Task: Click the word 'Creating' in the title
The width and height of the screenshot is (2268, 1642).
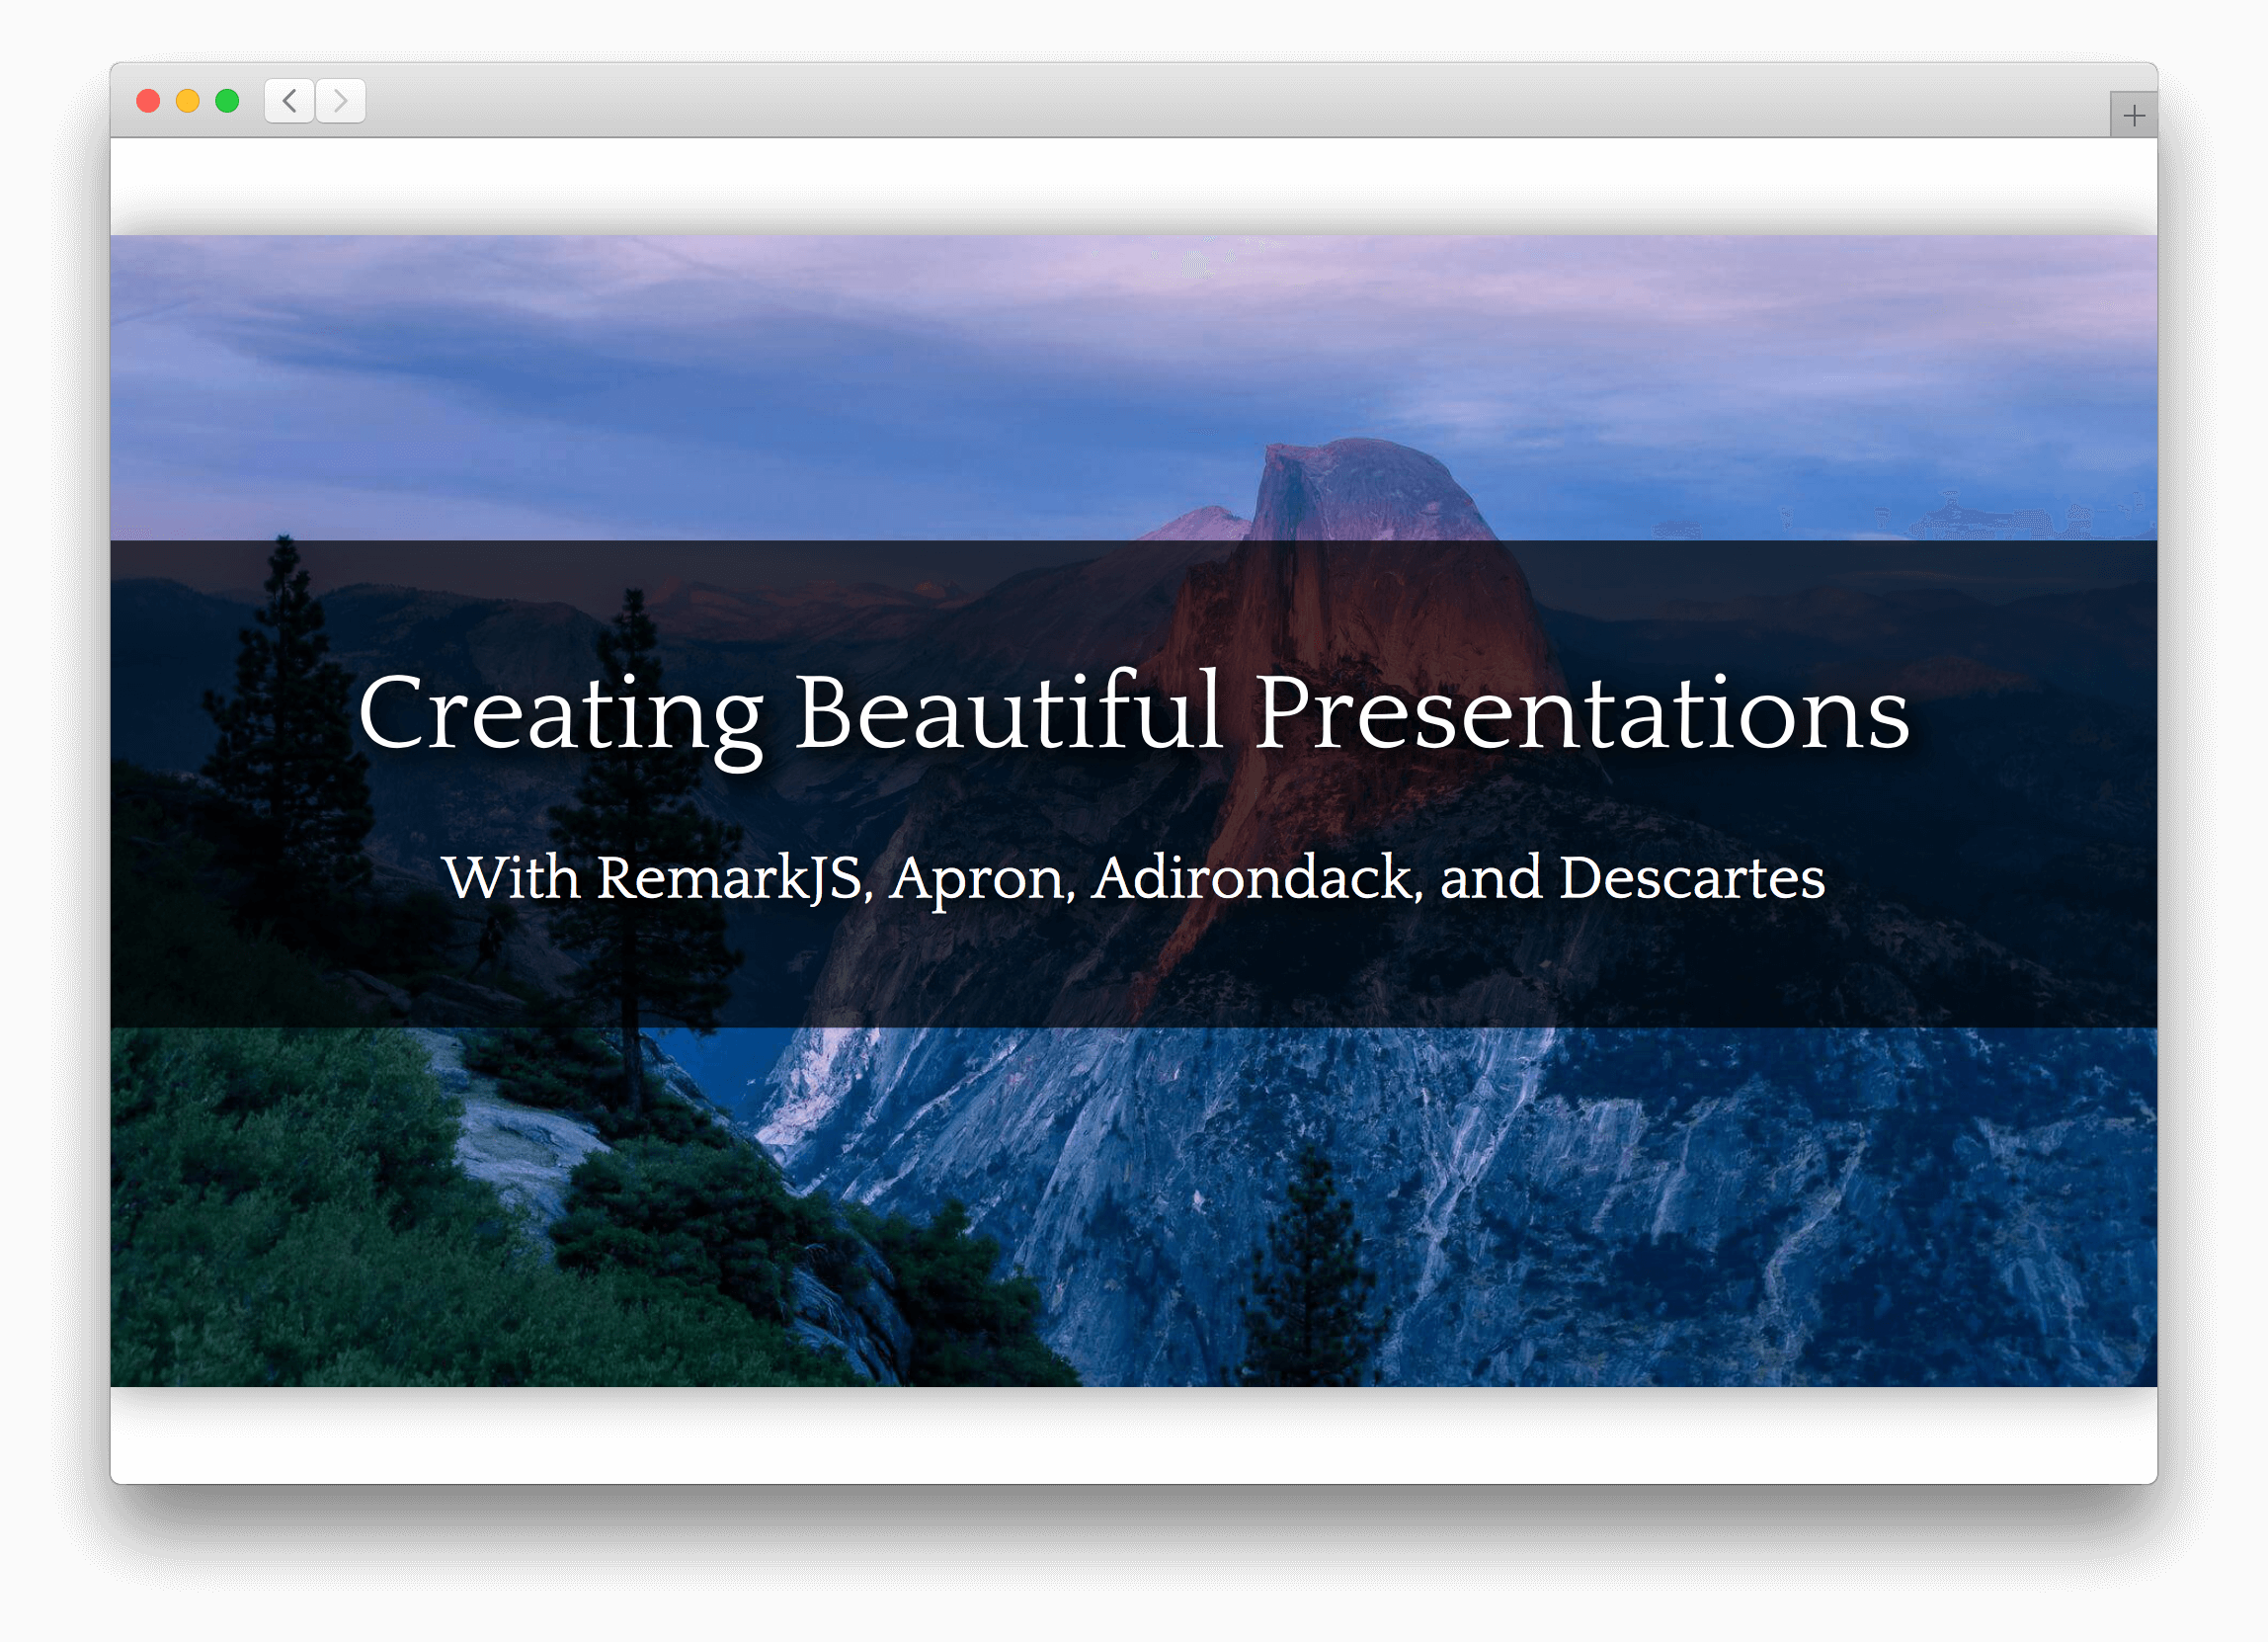Action: click(560, 713)
